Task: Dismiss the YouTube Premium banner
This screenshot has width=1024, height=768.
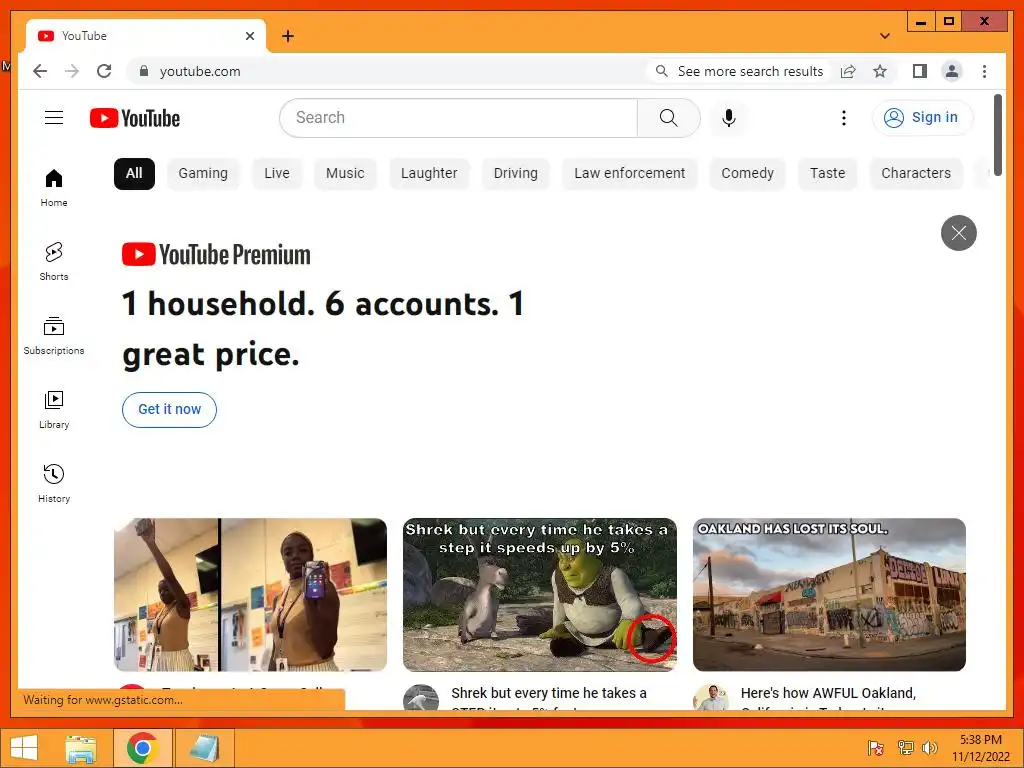Action: click(x=958, y=232)
